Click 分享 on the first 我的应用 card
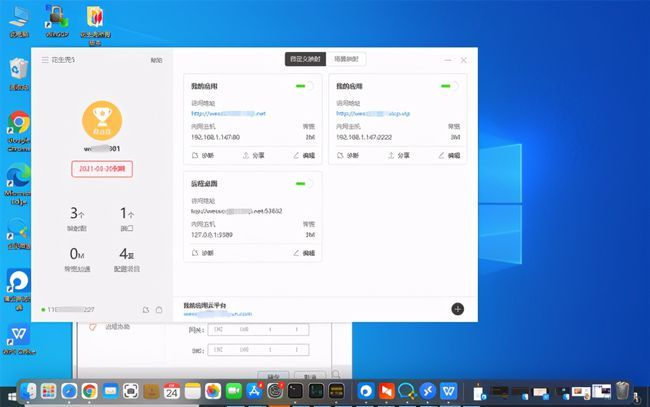This screenshot has width=650, height=407. (x=253, y=155)
